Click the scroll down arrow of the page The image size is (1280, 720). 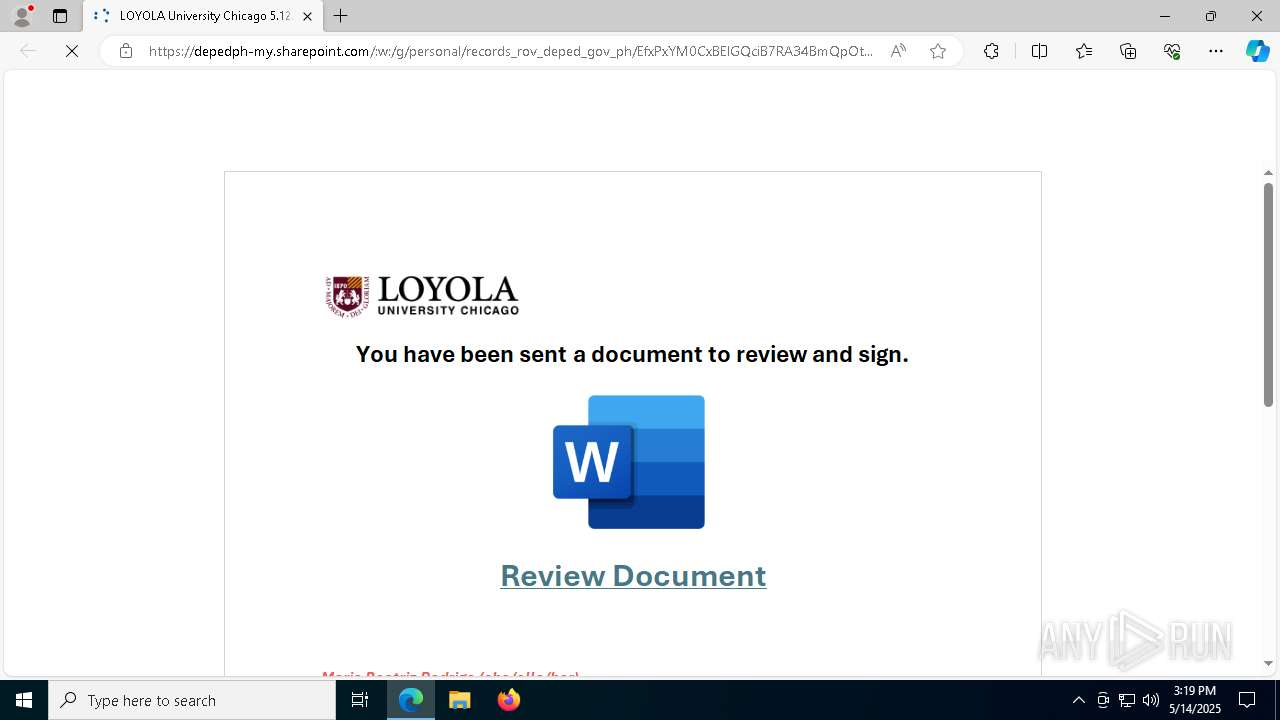pos(1268,663)
